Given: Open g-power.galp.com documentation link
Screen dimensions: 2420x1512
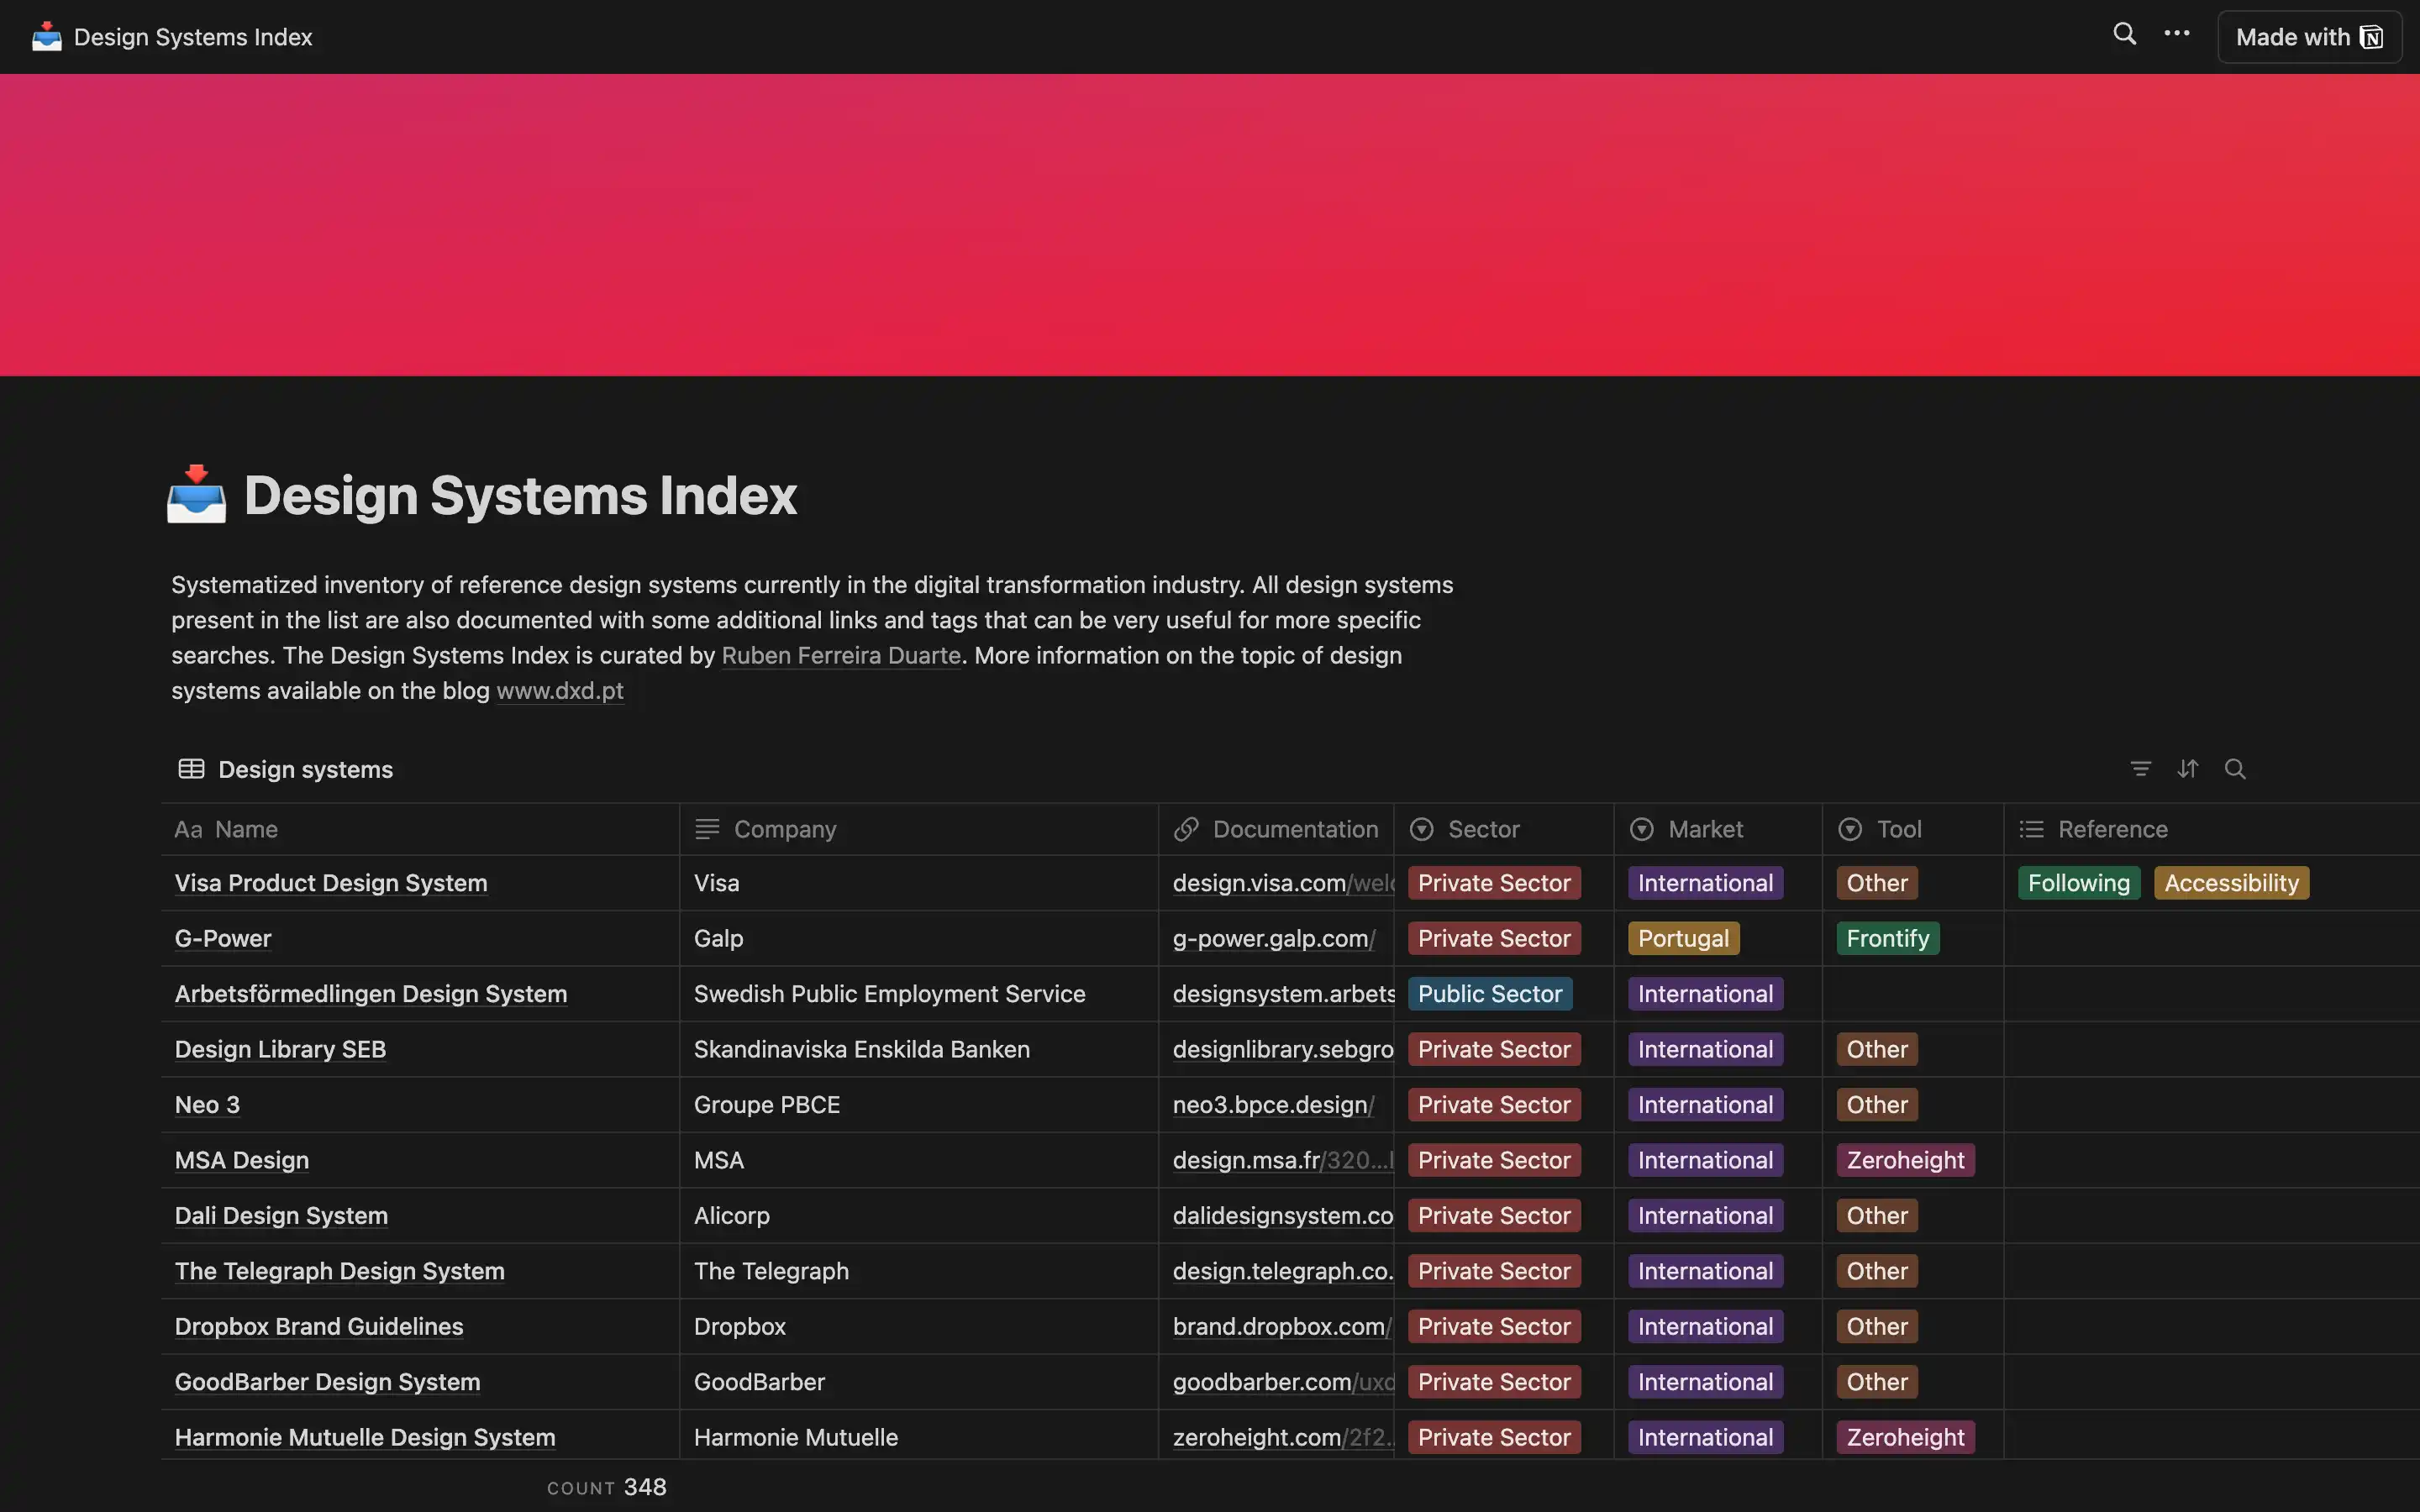Looking at the screenshot, I should (x=1274, y=939).
